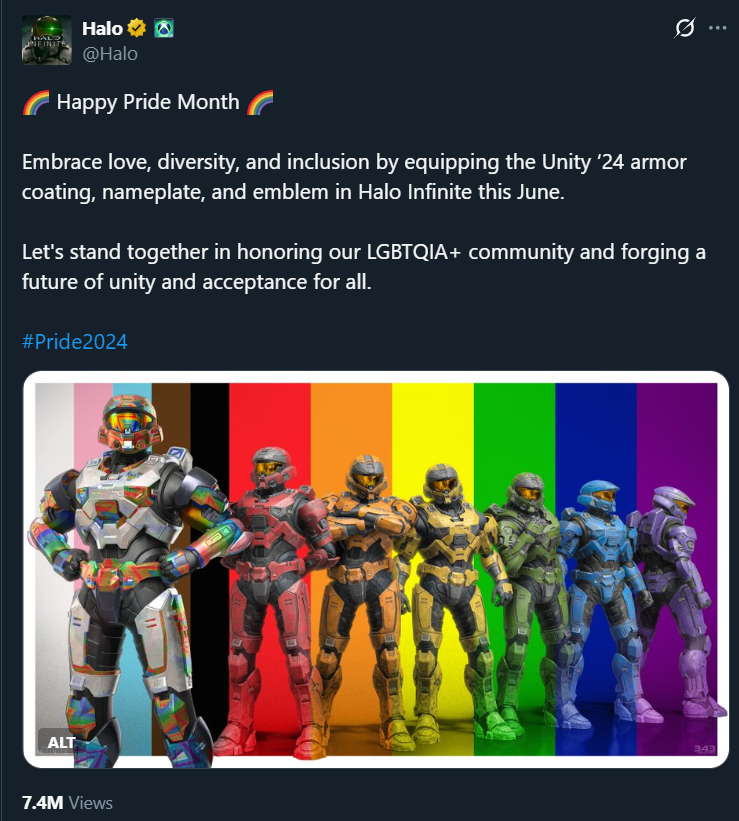The width and height of the screenshot is (739, 821).
Task: Open the Halo Infinite profile avatar
Action: coord(47,40)
